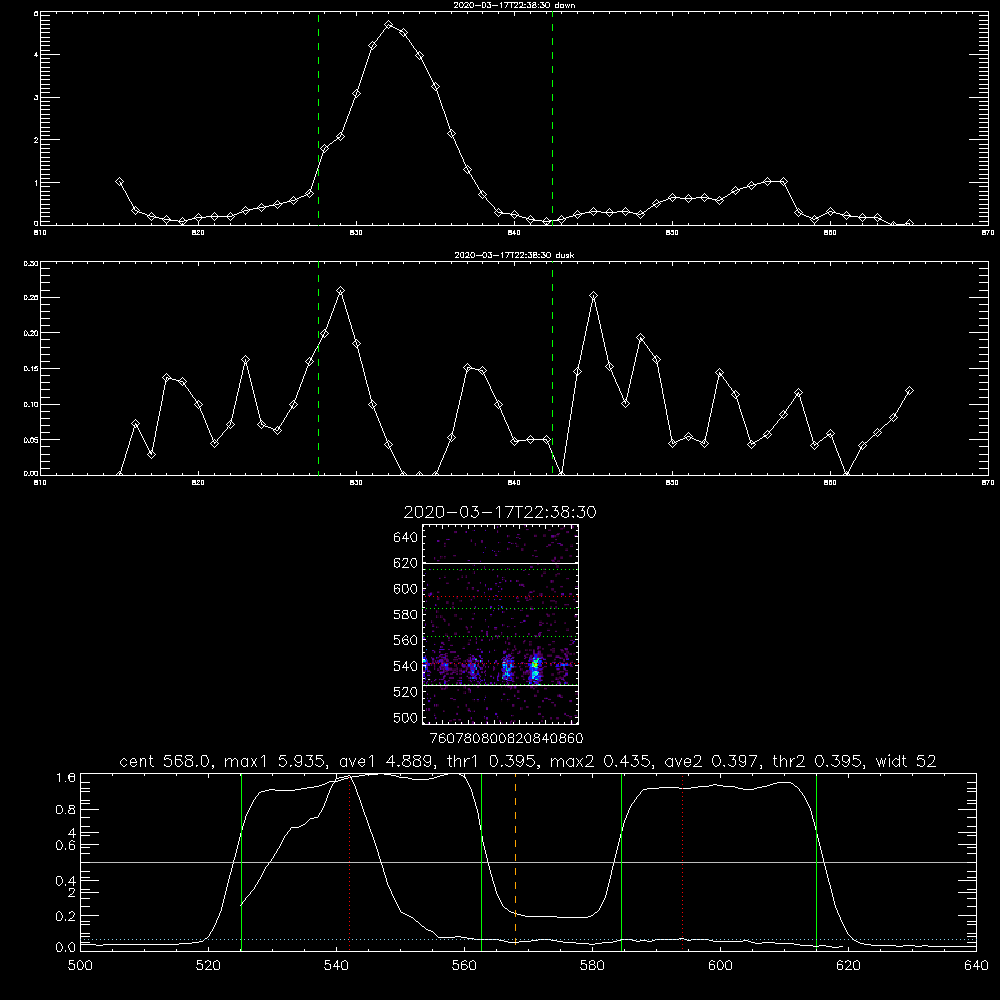Click the bottom profile plot x-axis label 560
The image size is (1000, 1000).
click(464, 966)
